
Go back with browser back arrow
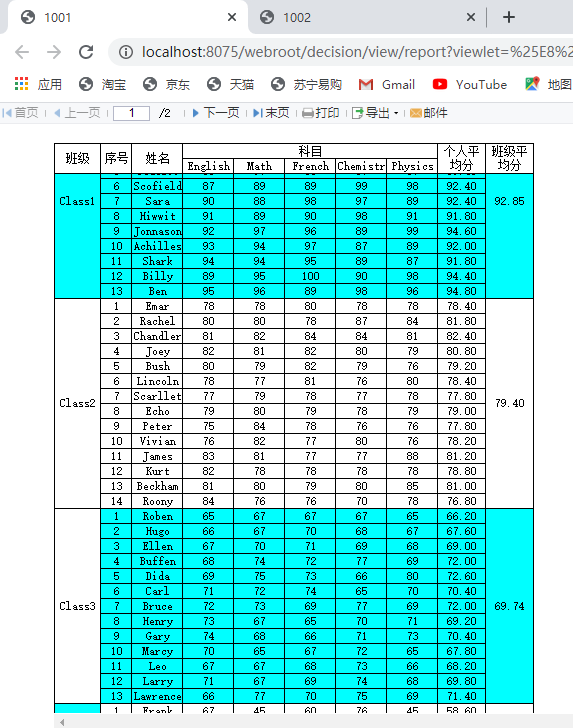click(x=22, y=52)
